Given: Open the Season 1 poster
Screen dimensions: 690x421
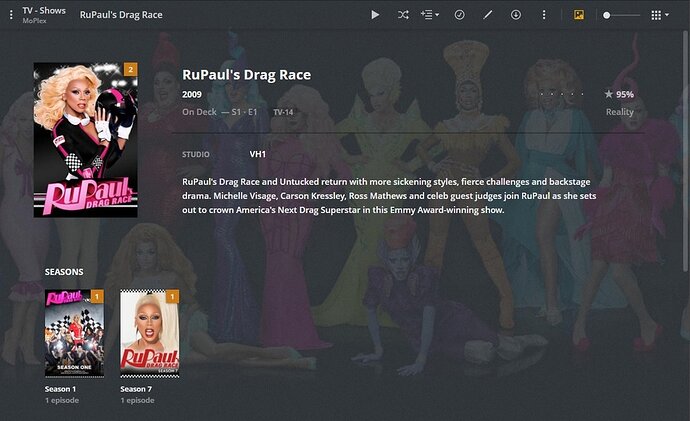Looking at the screenshot, I should tap(74, 333).
